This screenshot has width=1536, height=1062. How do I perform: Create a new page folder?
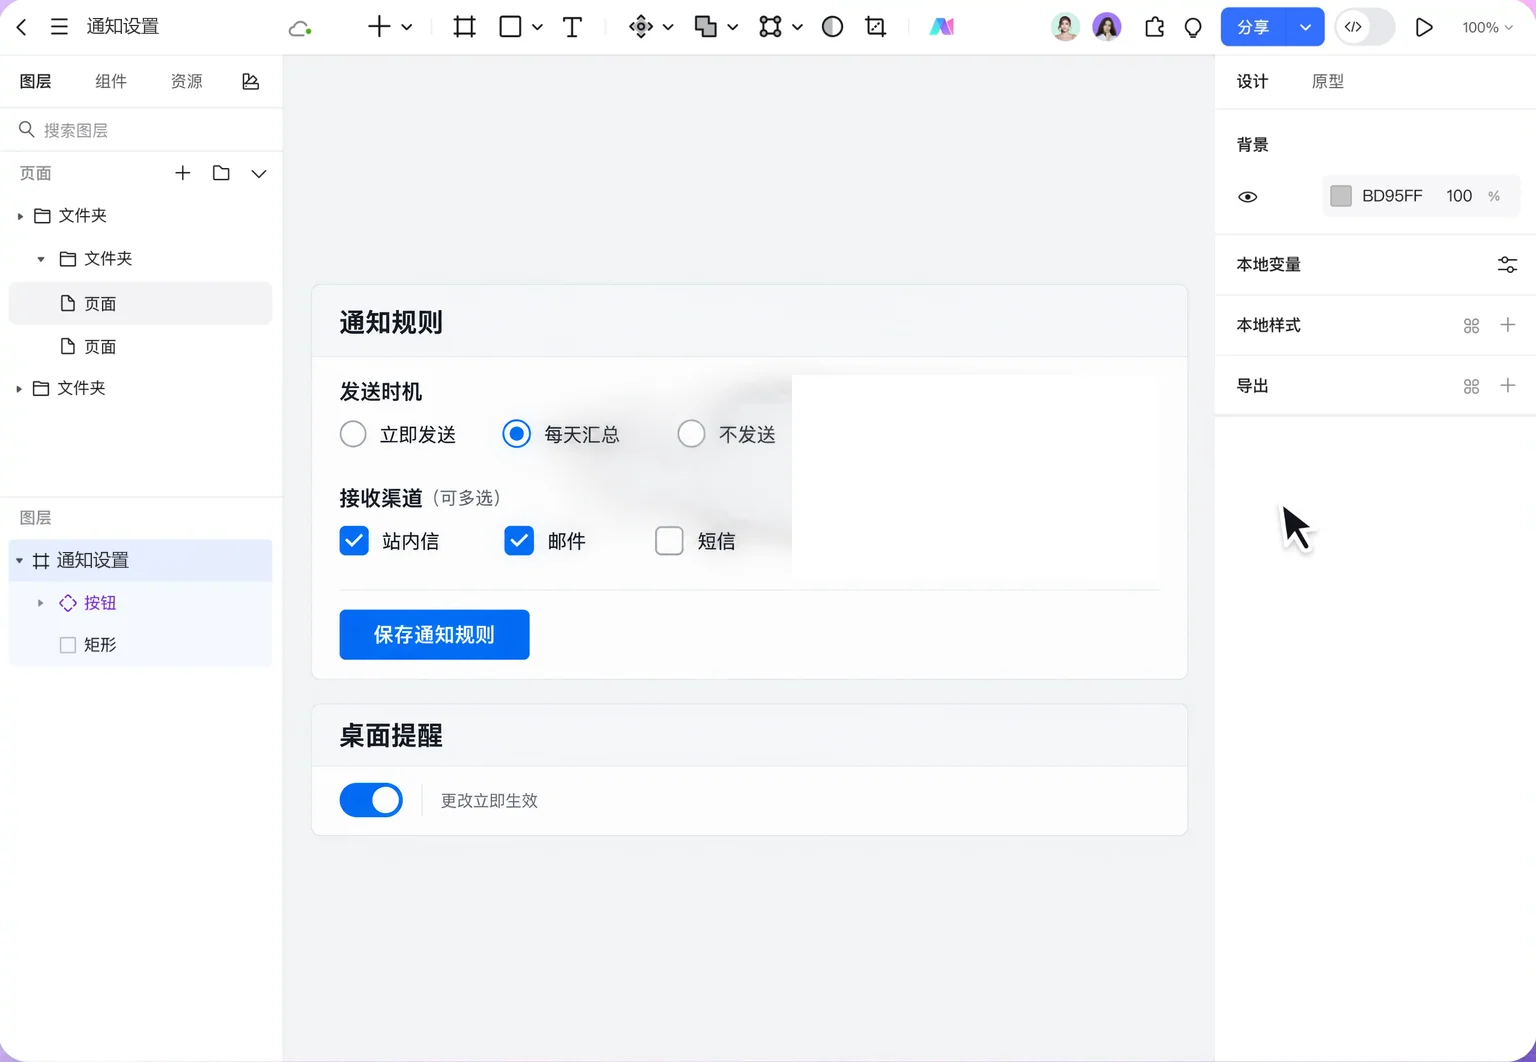coord(221,173)
